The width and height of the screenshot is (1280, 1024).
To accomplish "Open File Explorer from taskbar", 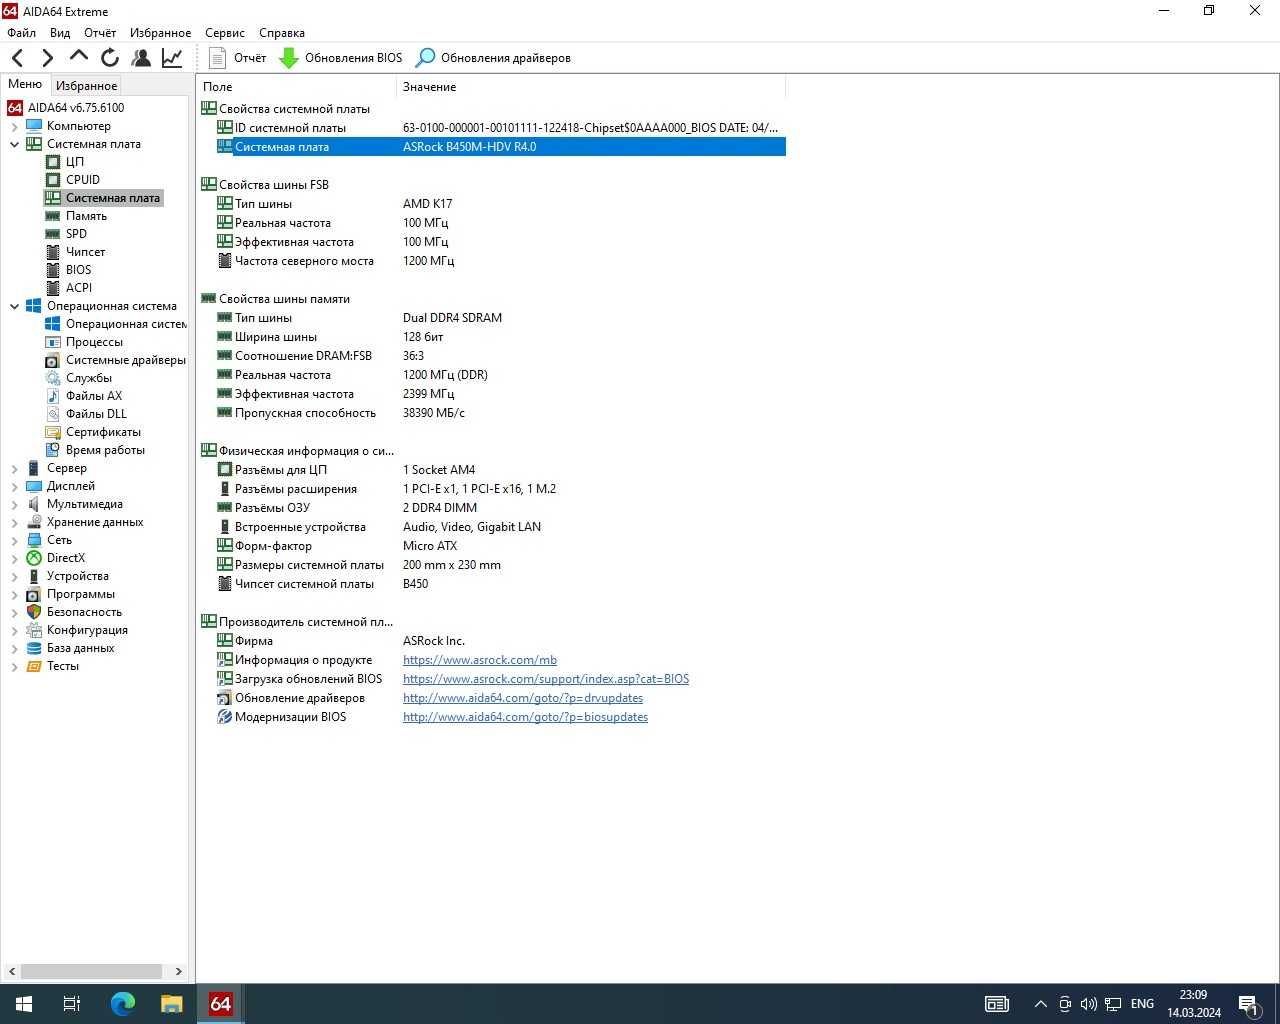I will (x=172, y=1004).
